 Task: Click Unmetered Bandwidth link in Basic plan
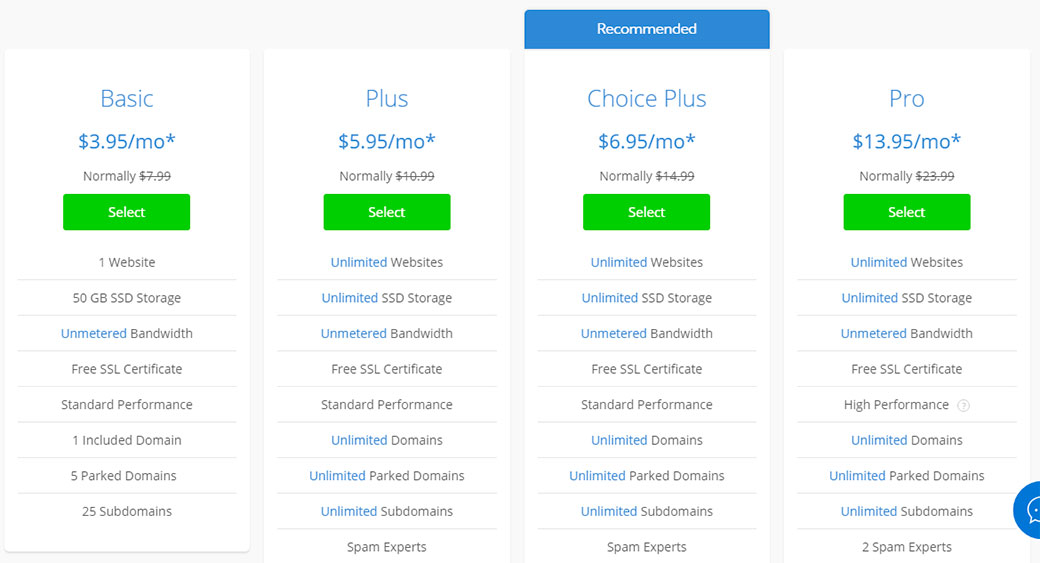click(94, 334)
